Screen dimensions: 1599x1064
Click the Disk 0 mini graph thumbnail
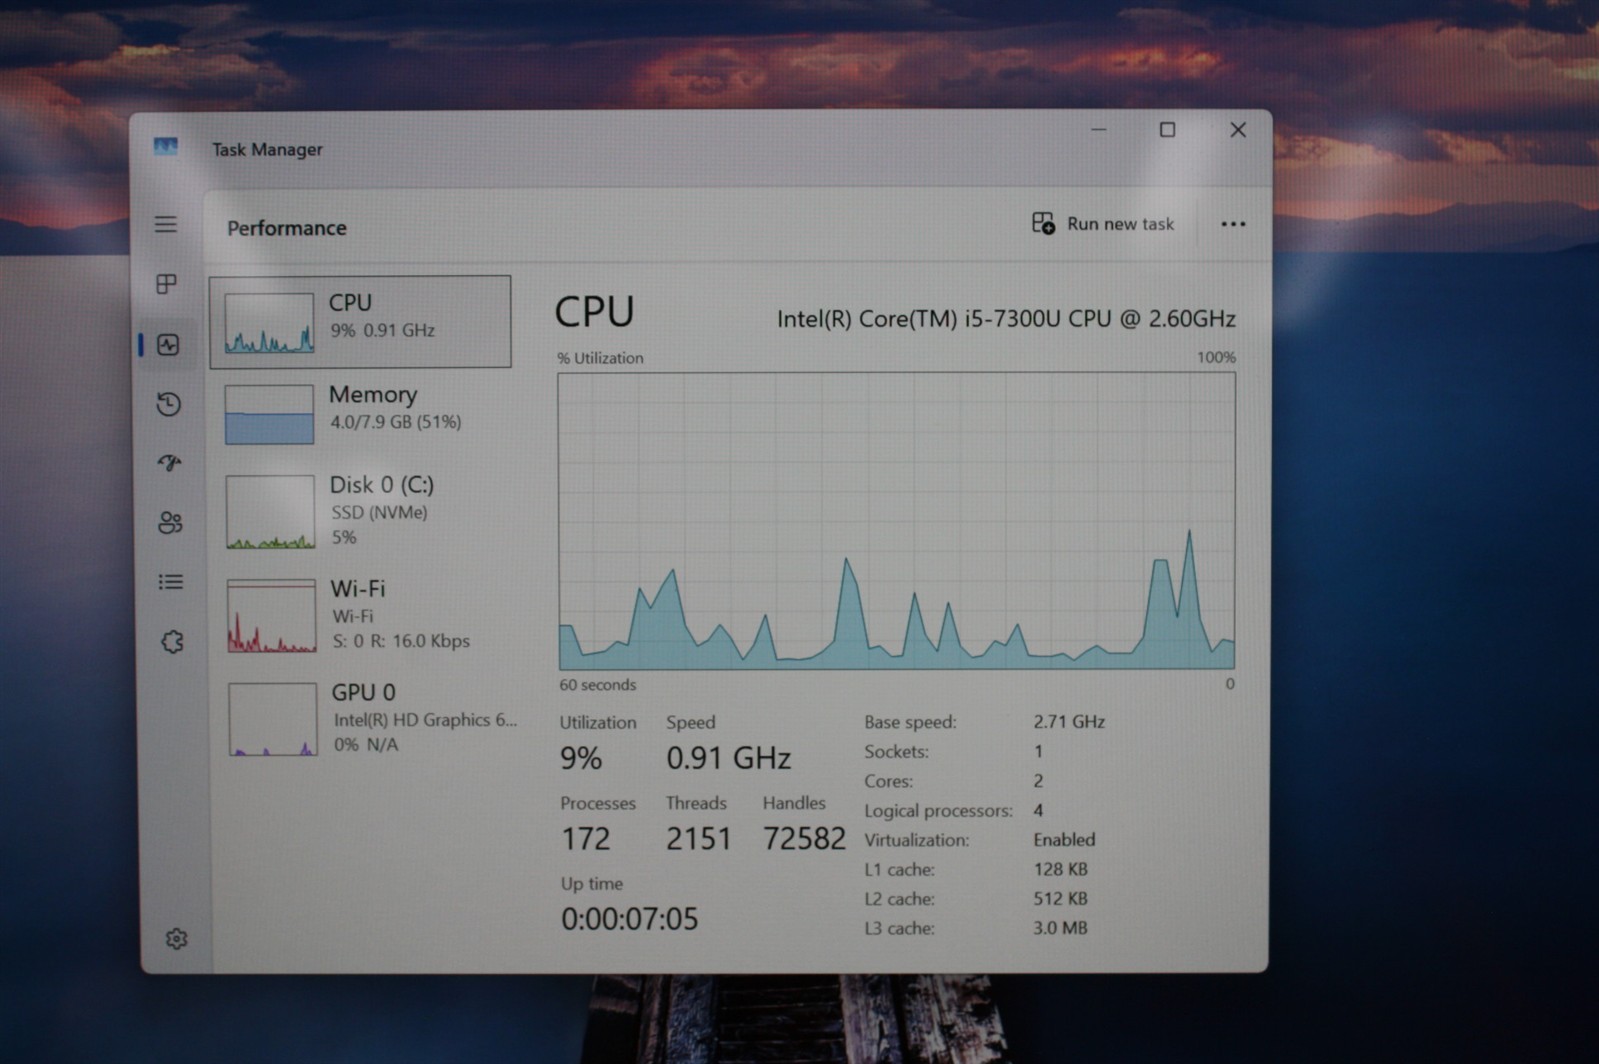click(x=270, y=512)
